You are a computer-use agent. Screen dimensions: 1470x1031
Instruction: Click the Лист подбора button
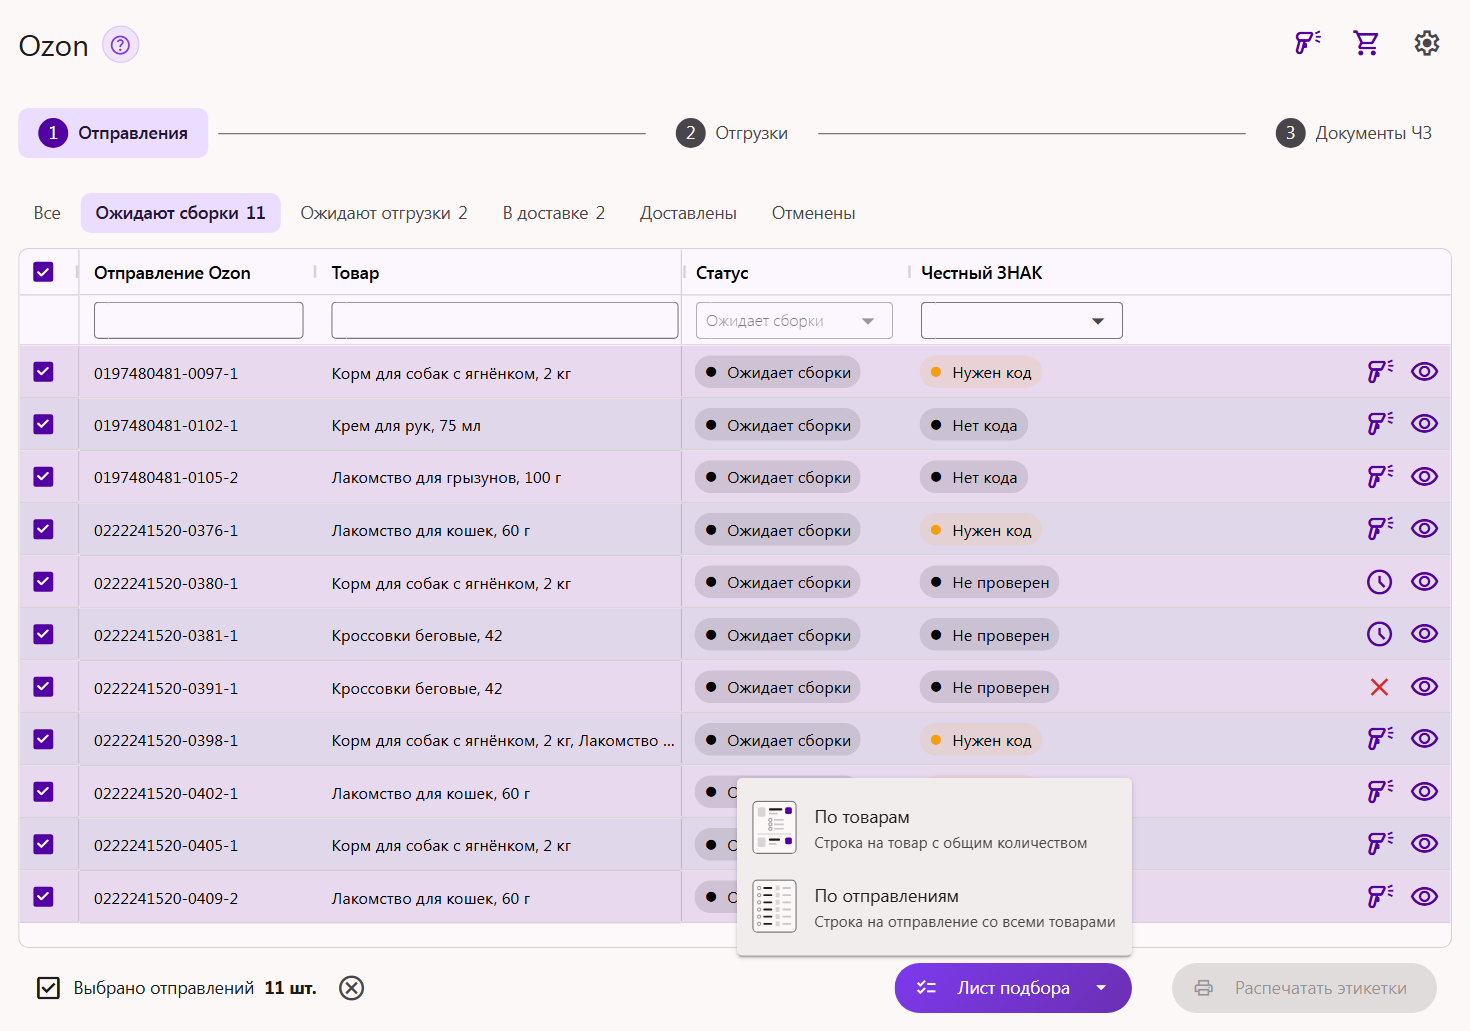[1013, 988]
